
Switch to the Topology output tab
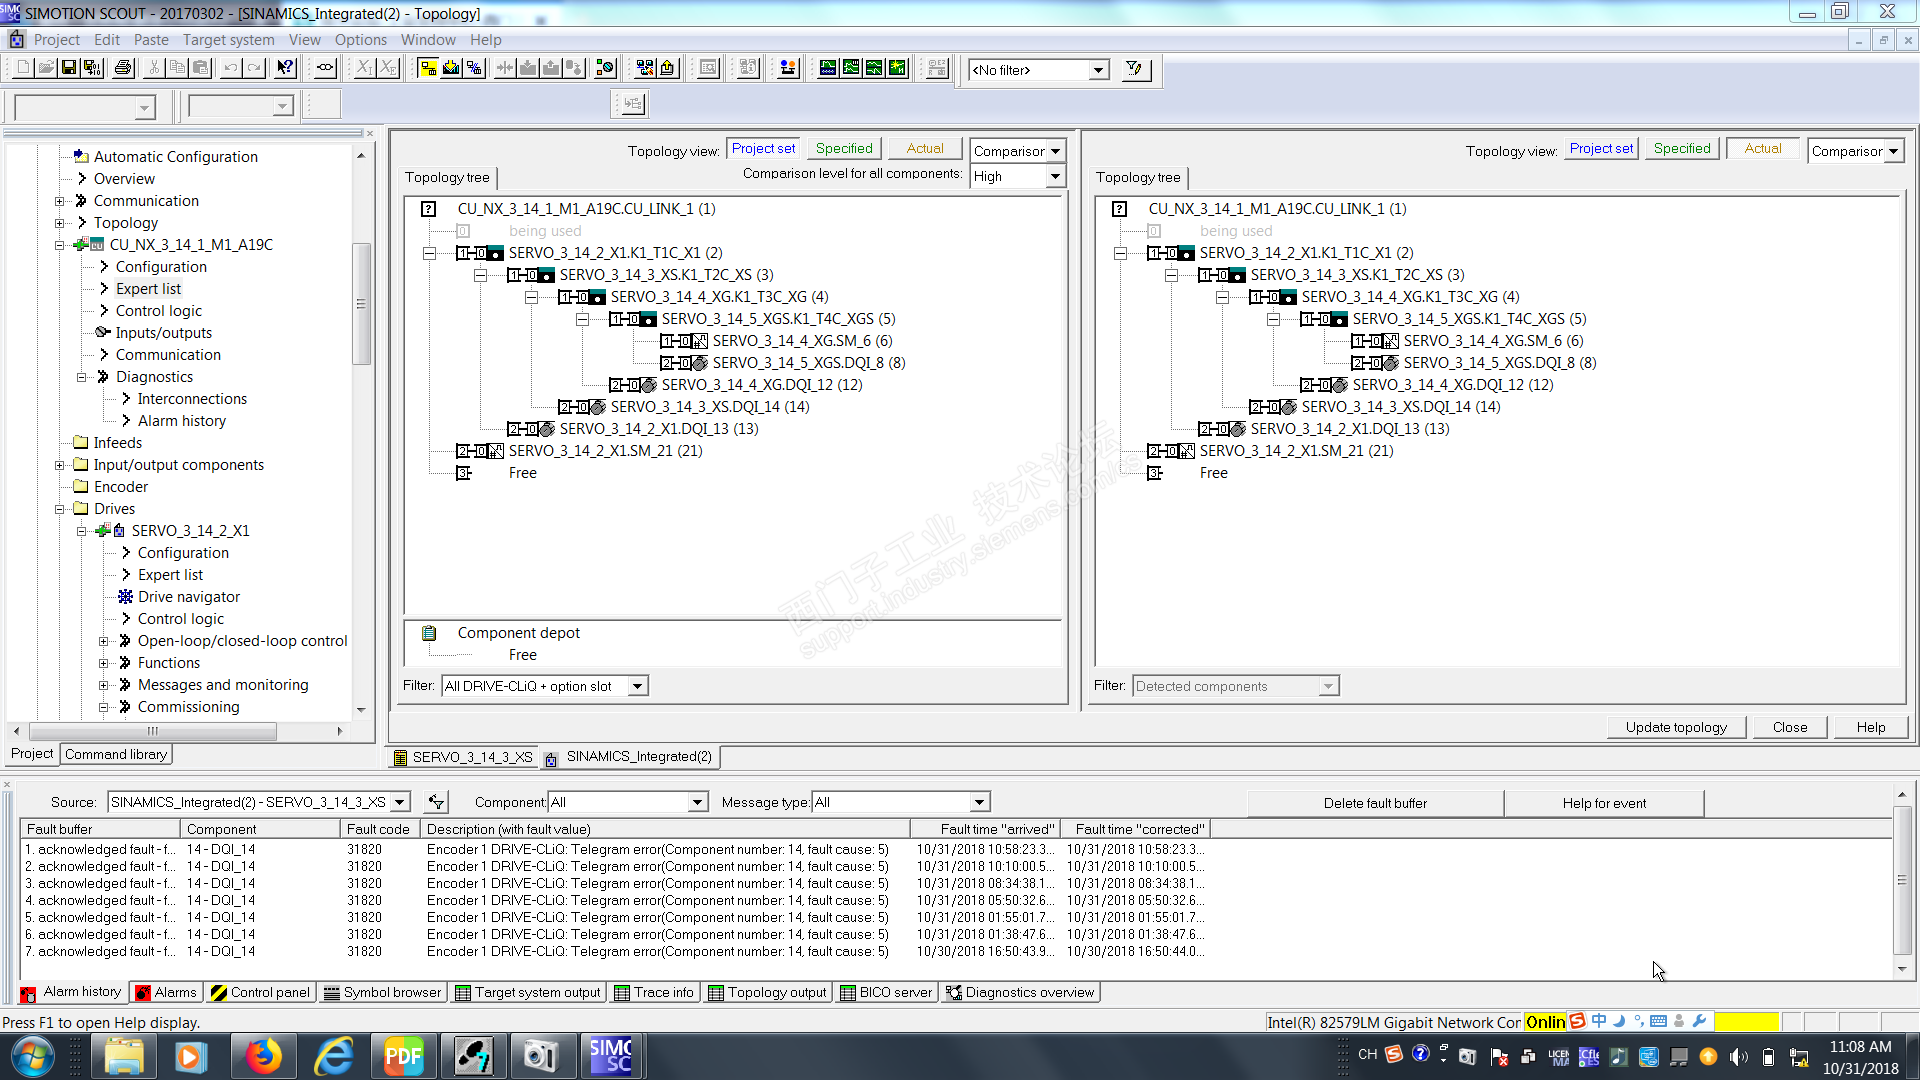[x=767, y=993]
